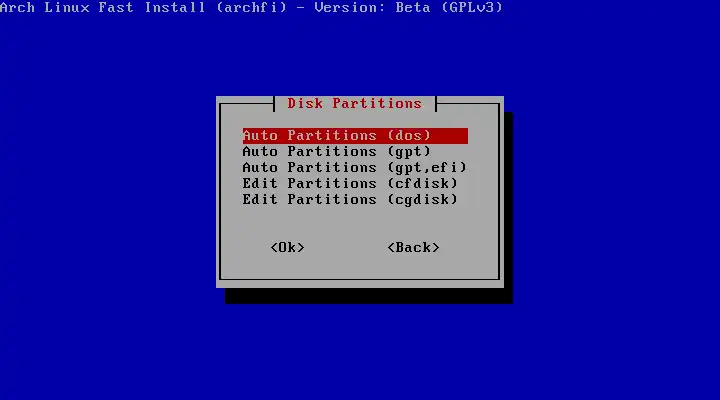Pick Auto Partitions (gpt,efi) entry
Image resolution: width=720 pixels, height=400 pixels.
pos(354,168)
